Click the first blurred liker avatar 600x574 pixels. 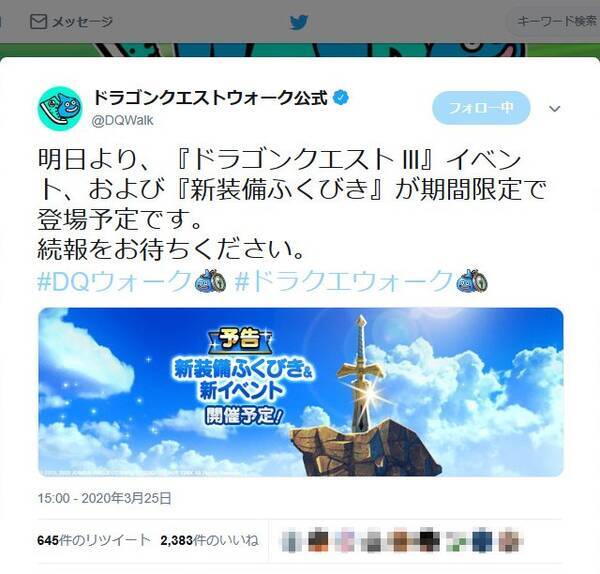[293, 540]
